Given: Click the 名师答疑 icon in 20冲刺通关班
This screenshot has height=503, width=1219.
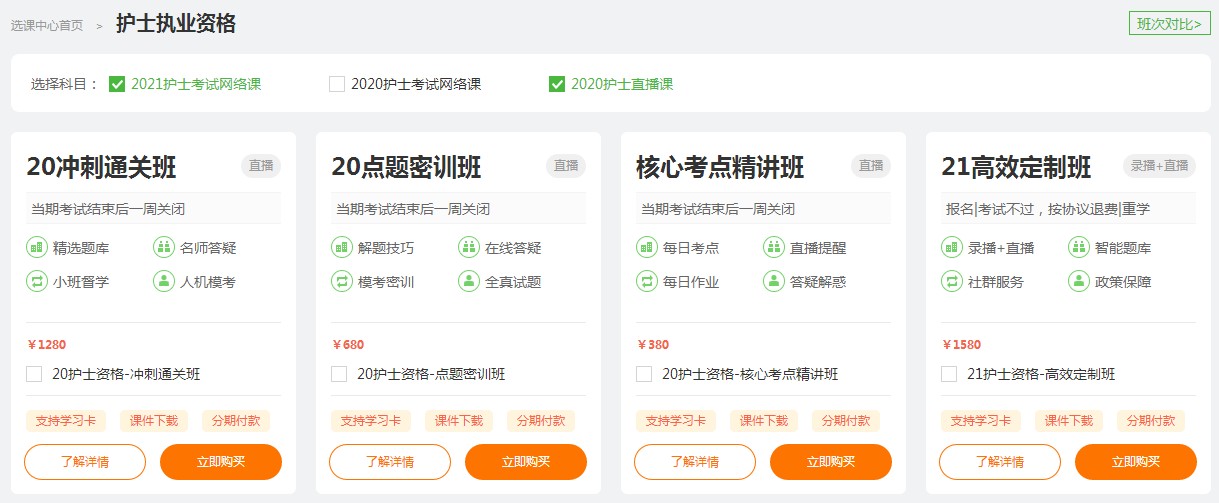Looking at the screenshot, I should (164, 248).
